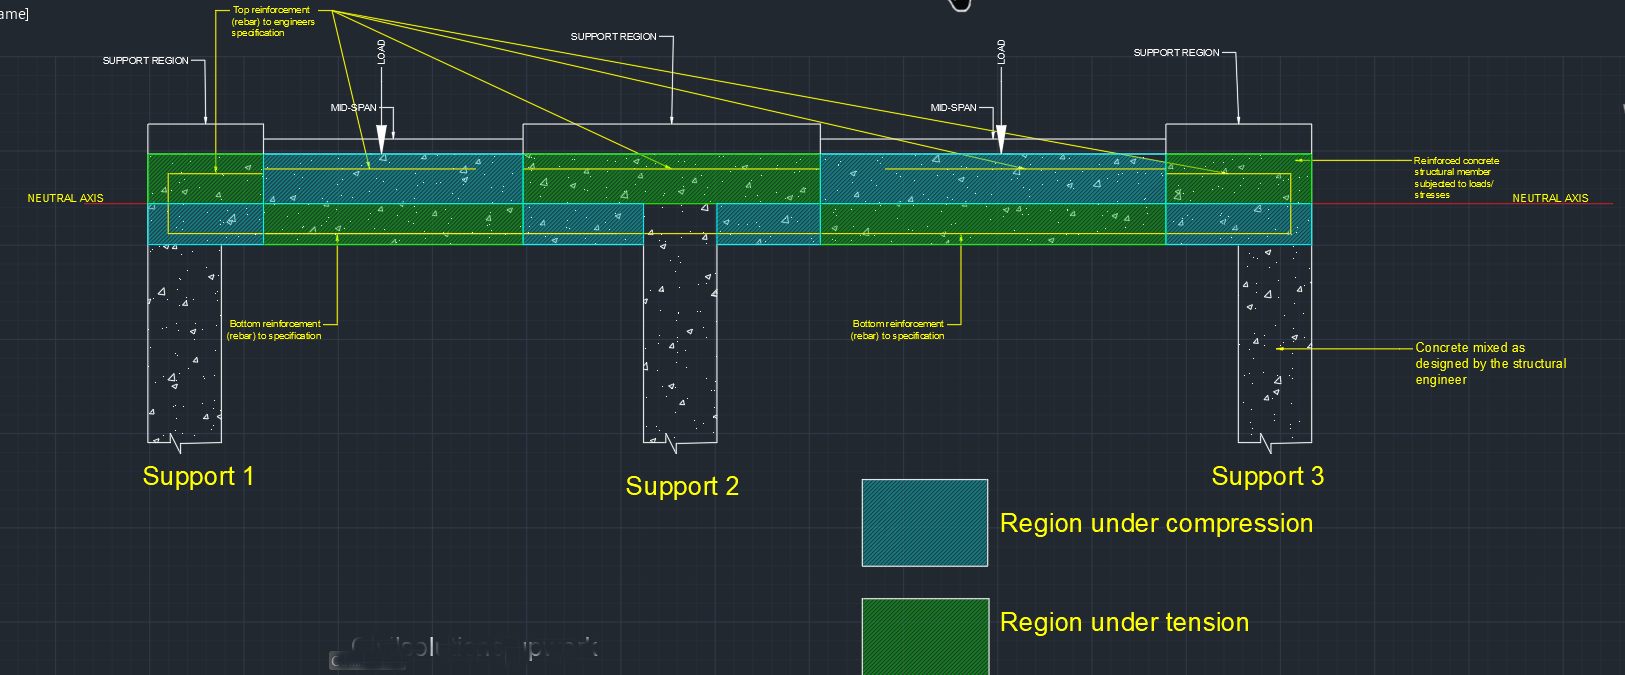This screenshot has height=675, width=1625.
Task: Click the right LOAD arrow head
Action: click(1001, 139)
